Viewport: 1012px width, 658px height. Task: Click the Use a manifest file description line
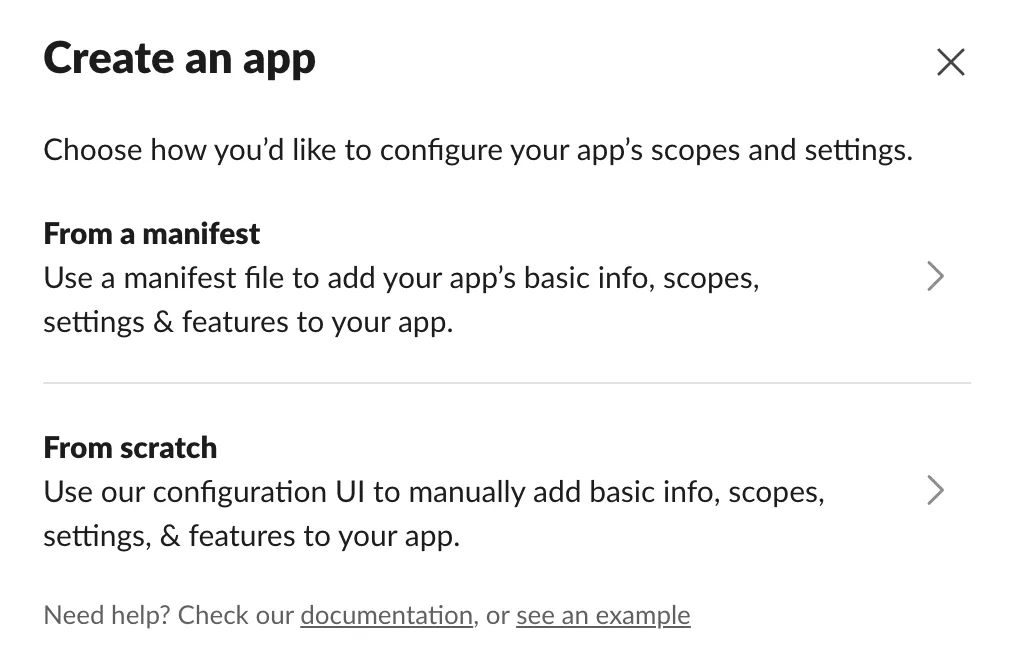click(400, 278)
